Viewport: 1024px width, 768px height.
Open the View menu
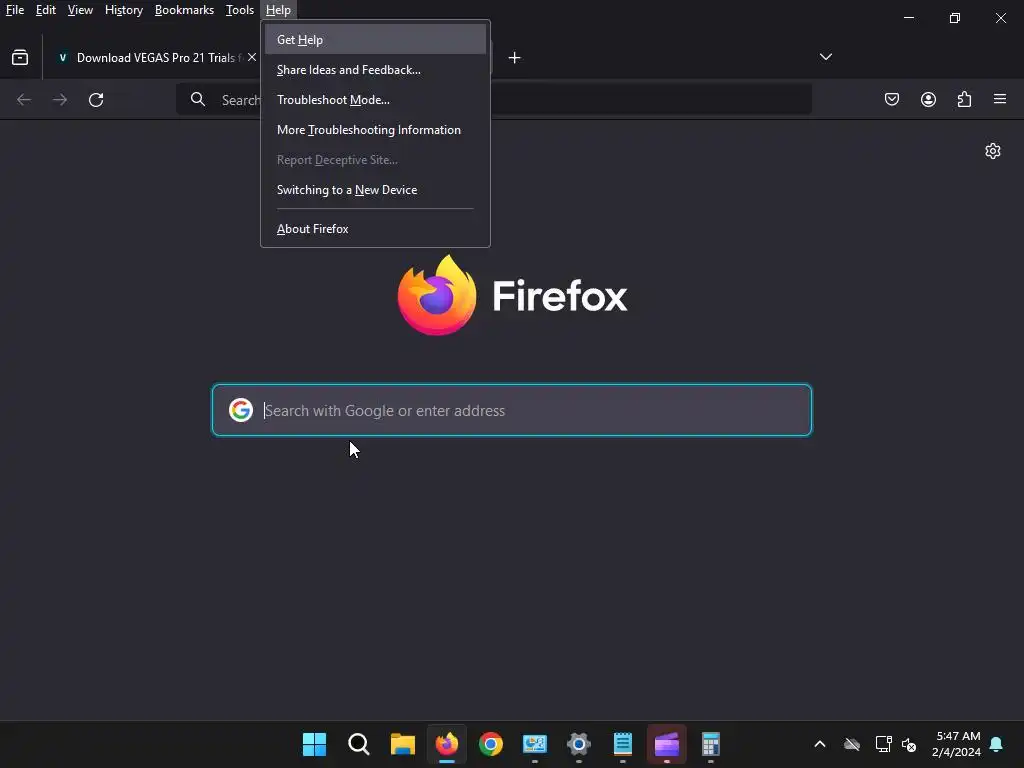[80, 10]
